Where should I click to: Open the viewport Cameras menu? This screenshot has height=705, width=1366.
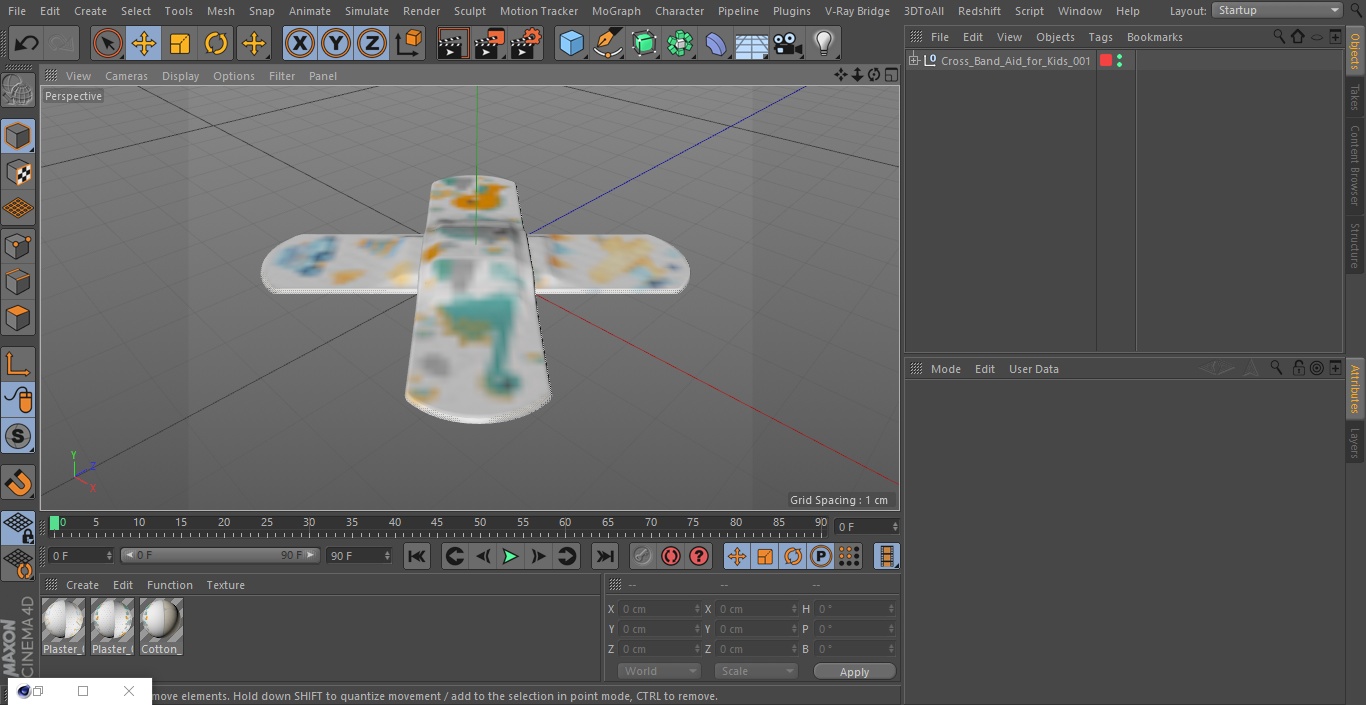pos(126,76)
